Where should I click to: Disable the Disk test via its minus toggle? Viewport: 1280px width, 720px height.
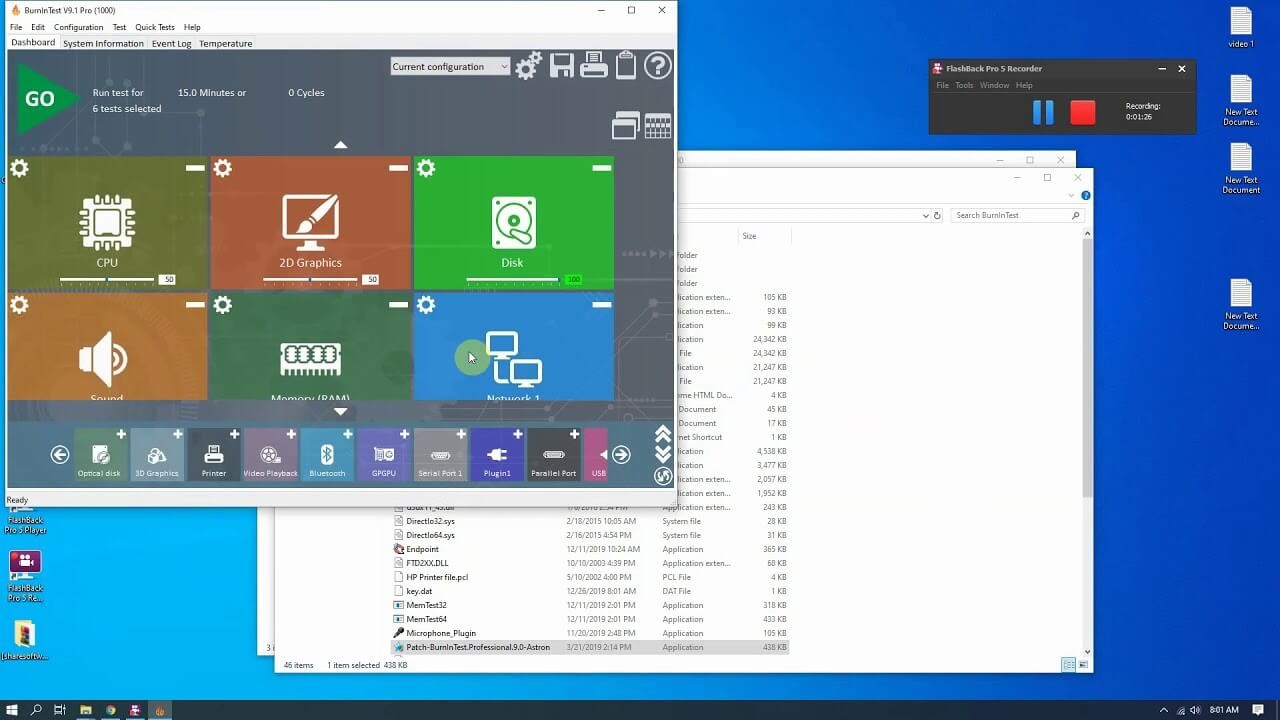(600, 168)
